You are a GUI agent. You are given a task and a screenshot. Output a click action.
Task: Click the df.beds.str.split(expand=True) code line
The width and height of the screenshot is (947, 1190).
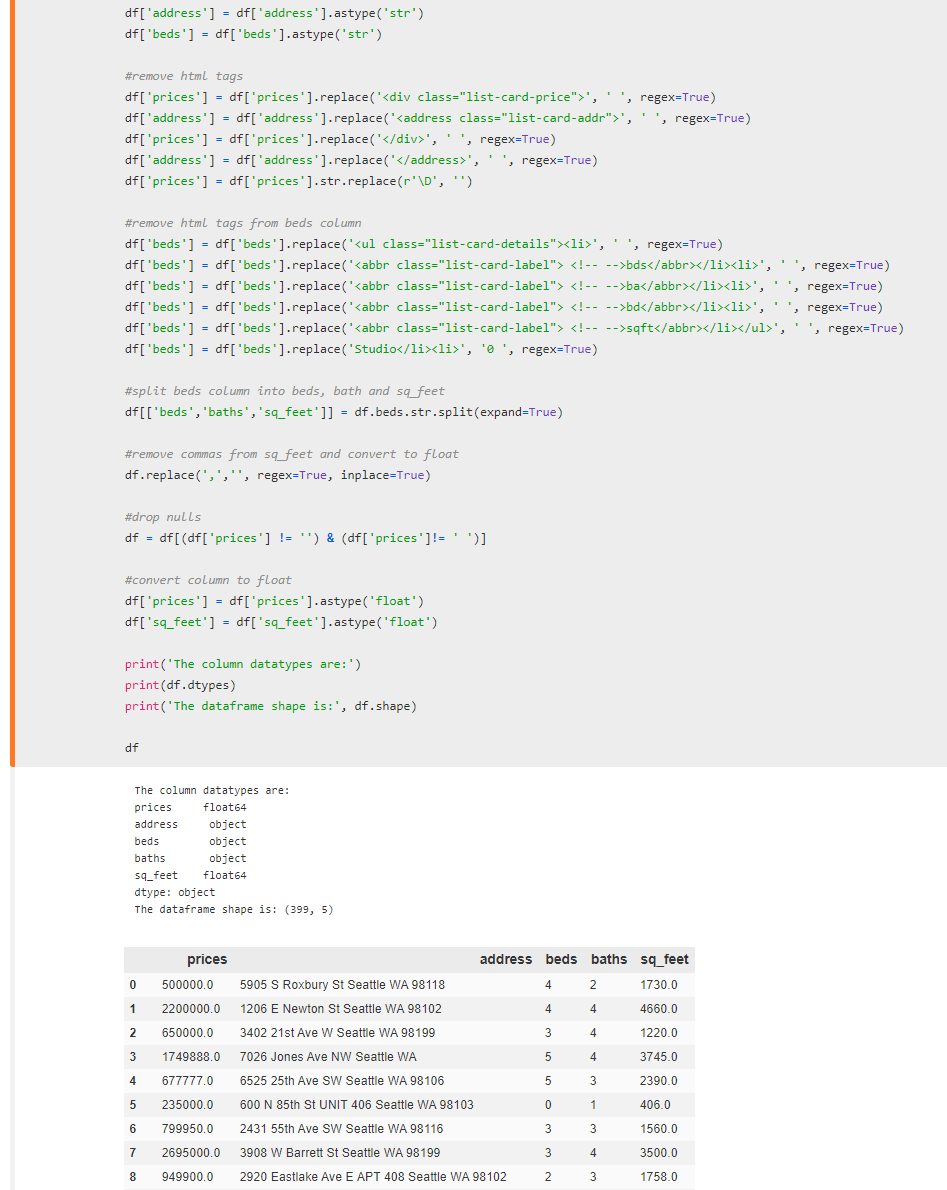344,412
